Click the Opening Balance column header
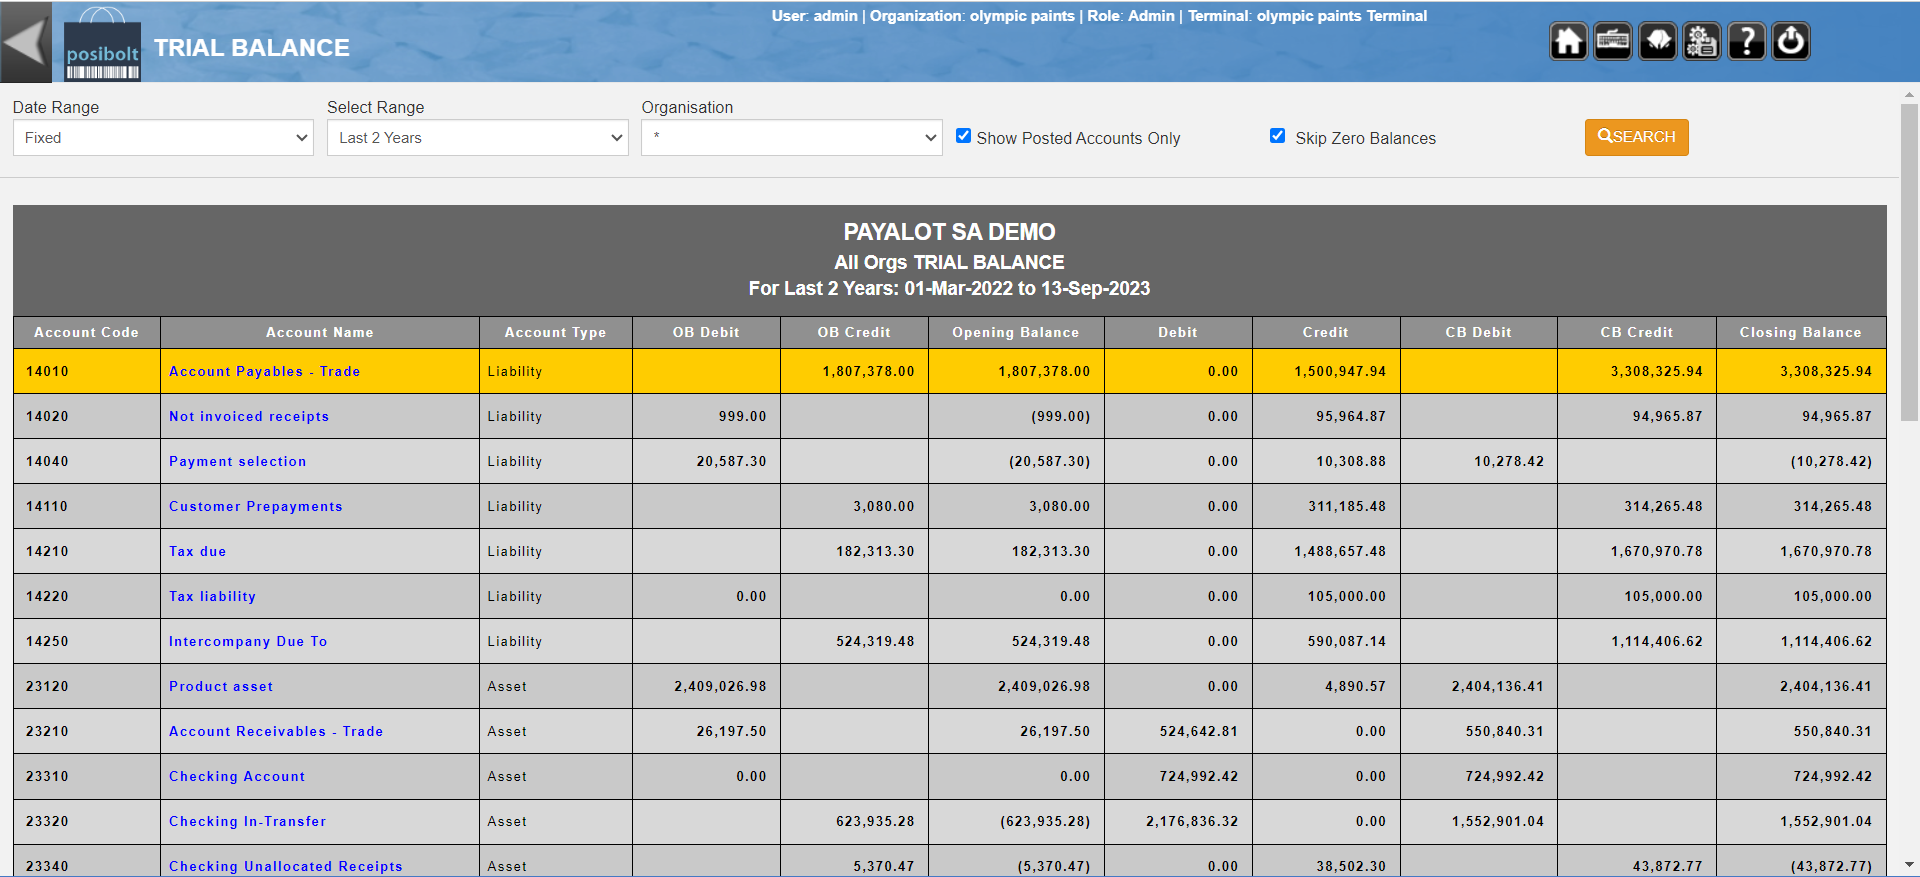Viewport: 1920px width, 877px height. coord(1016,332)
